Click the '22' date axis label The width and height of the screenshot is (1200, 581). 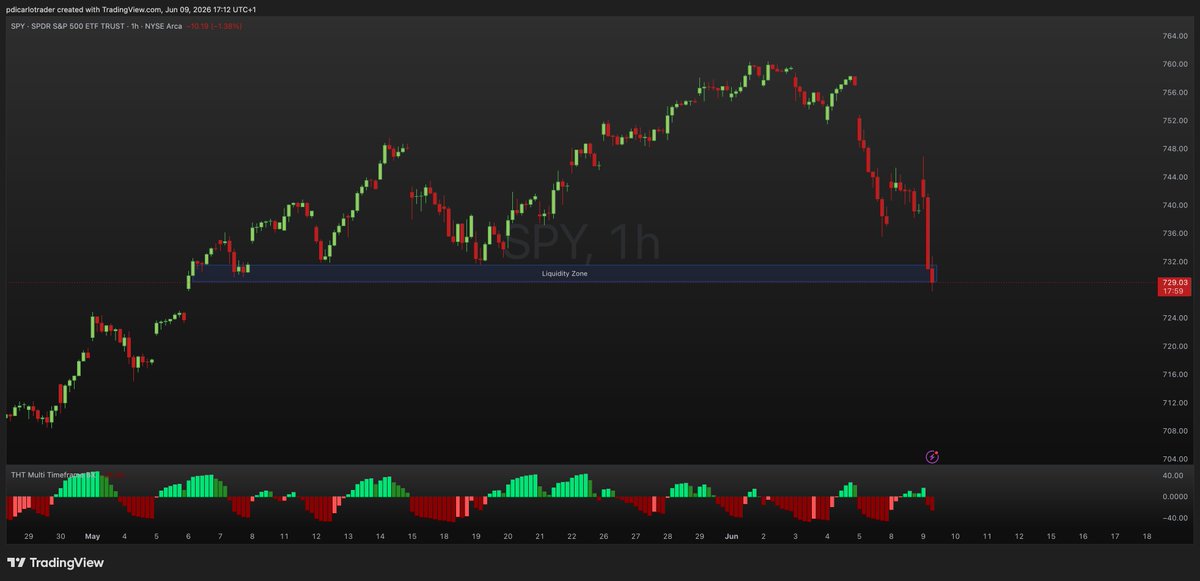[571, 536]
